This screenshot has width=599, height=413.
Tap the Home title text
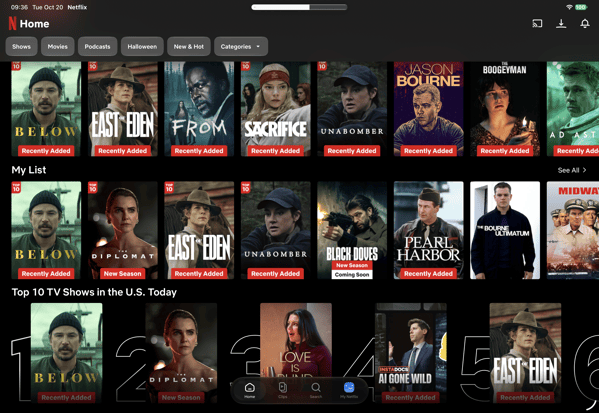(x=34, y=24)
